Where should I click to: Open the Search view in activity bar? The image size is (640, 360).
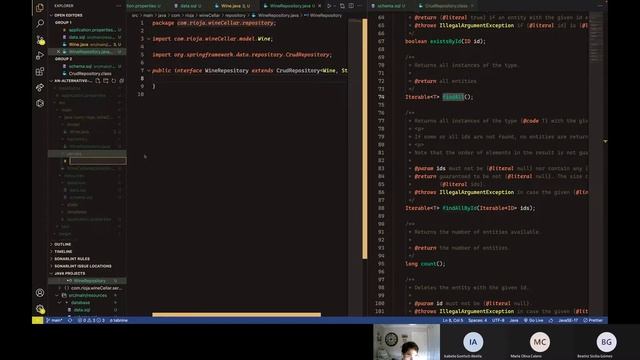click(x=40, y=24)
